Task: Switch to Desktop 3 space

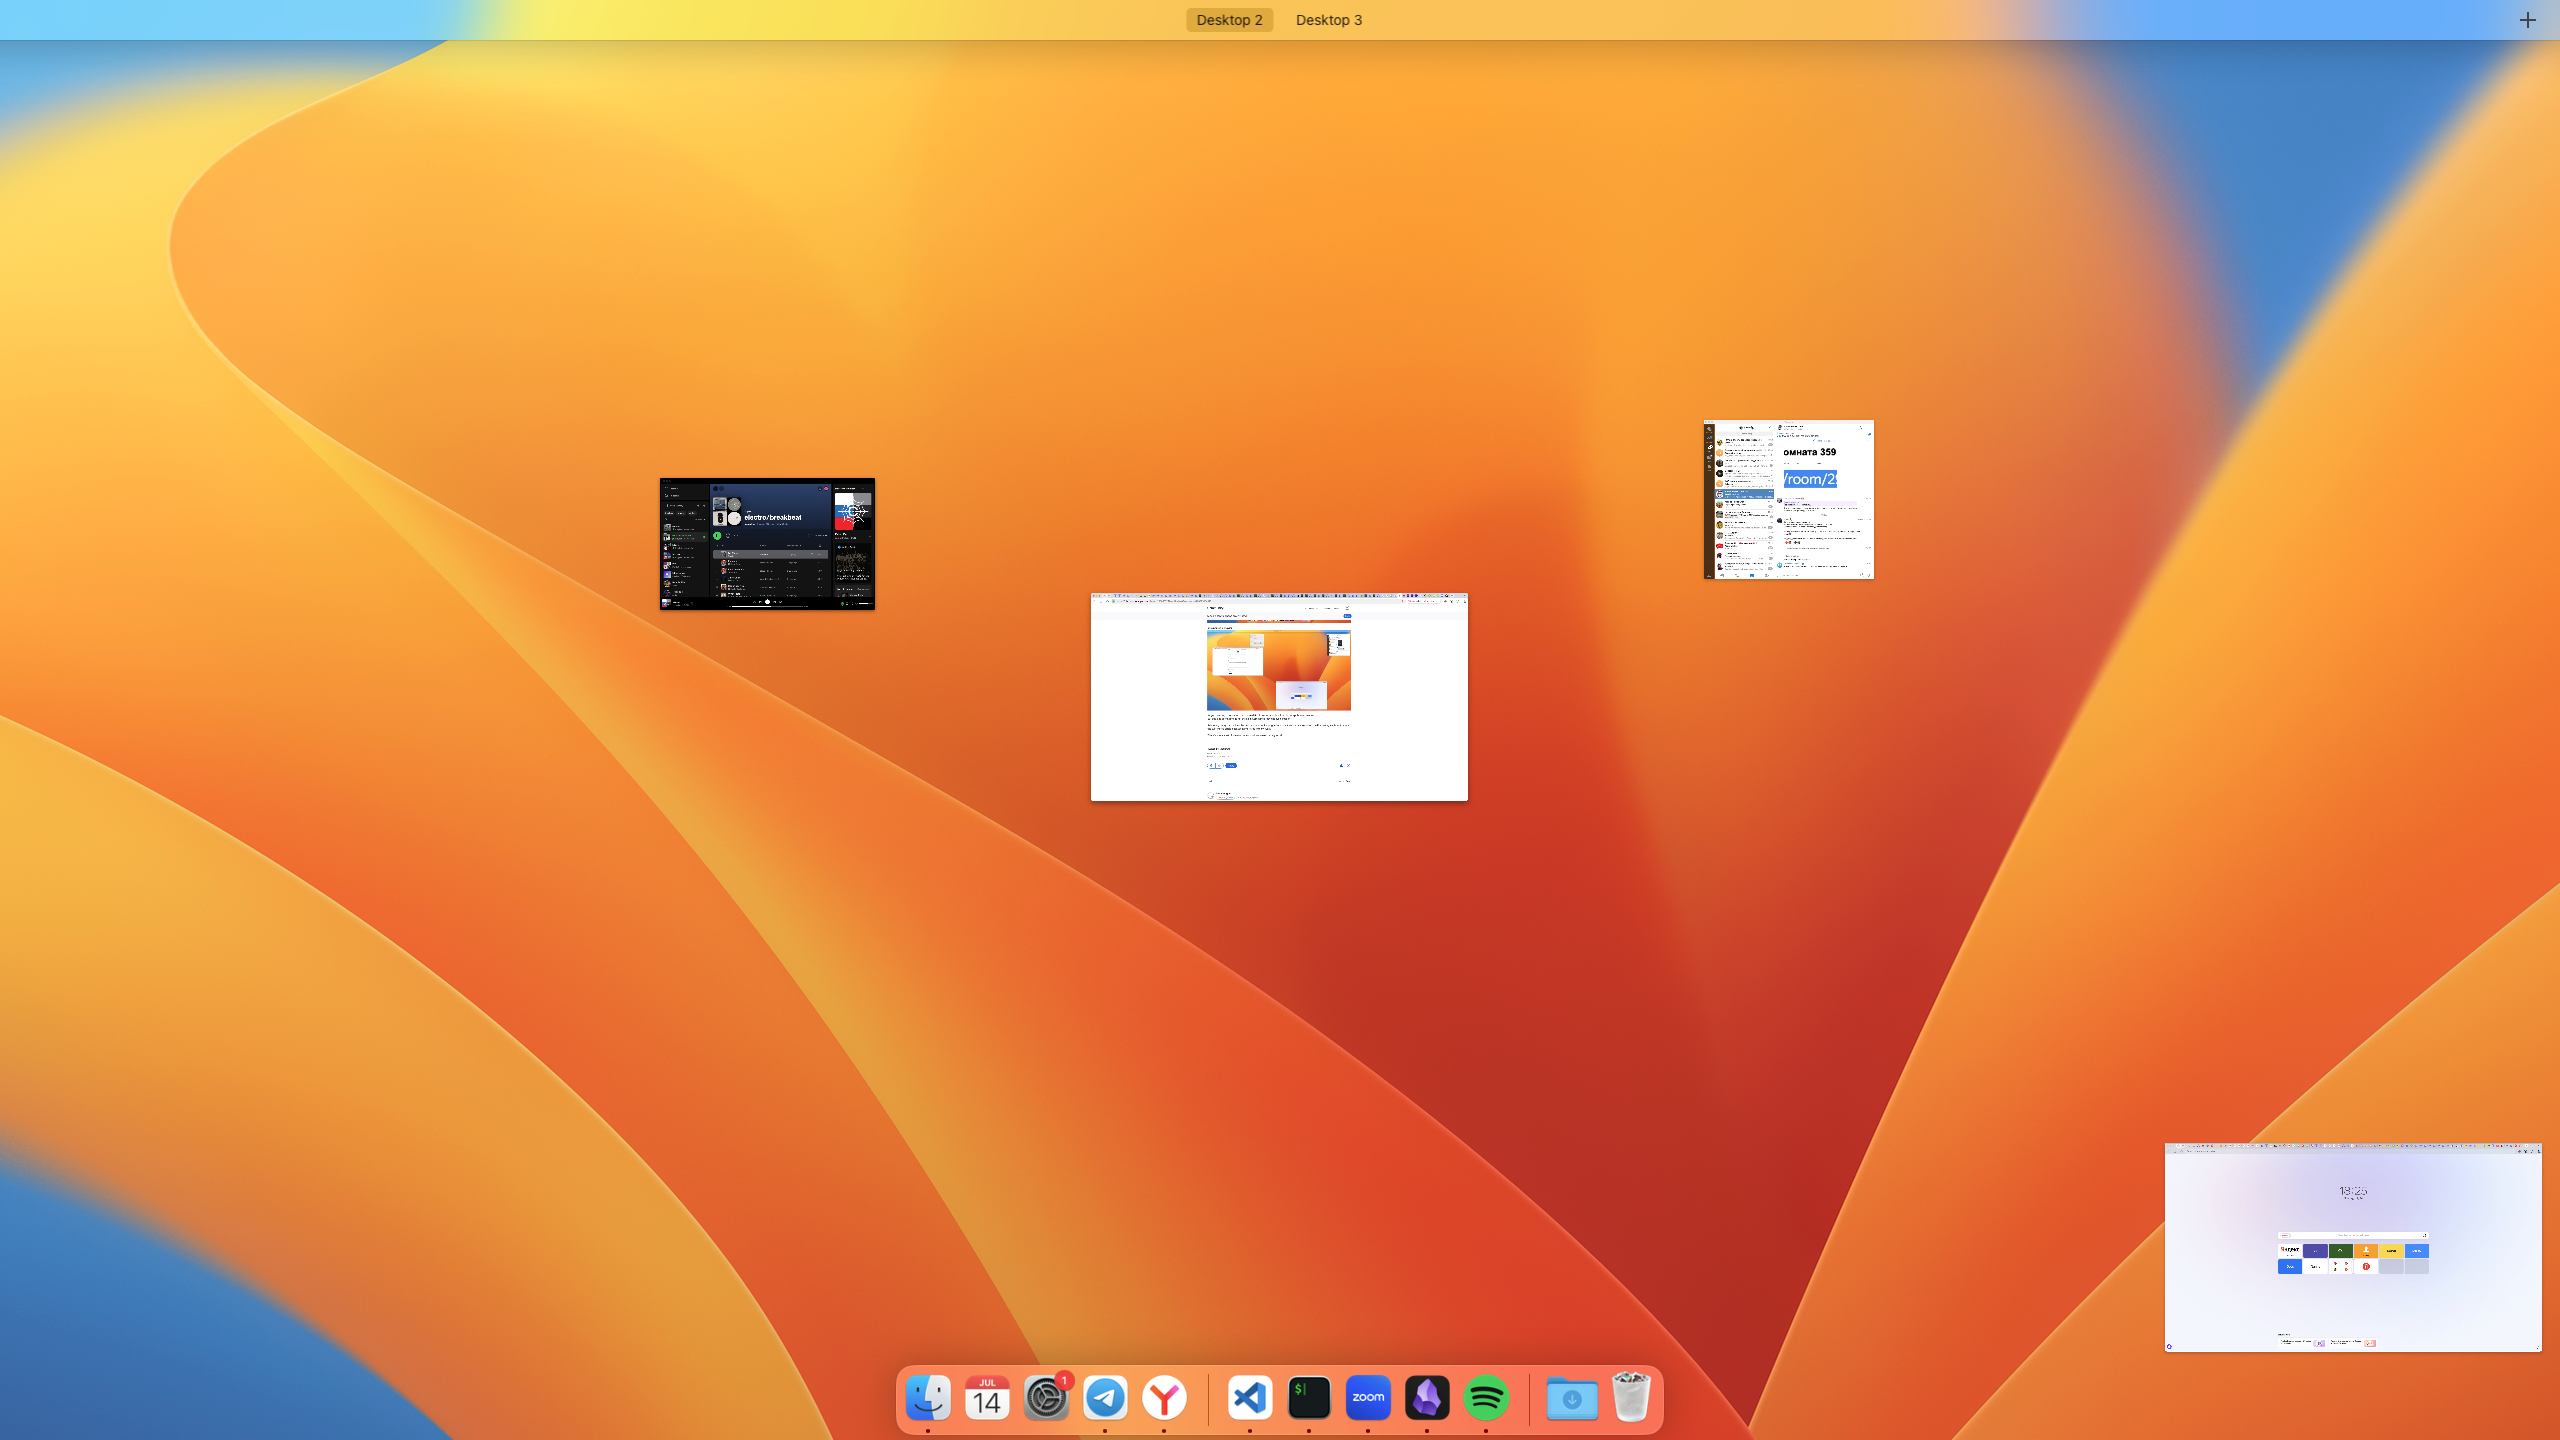Action: tap(1328, 20)
